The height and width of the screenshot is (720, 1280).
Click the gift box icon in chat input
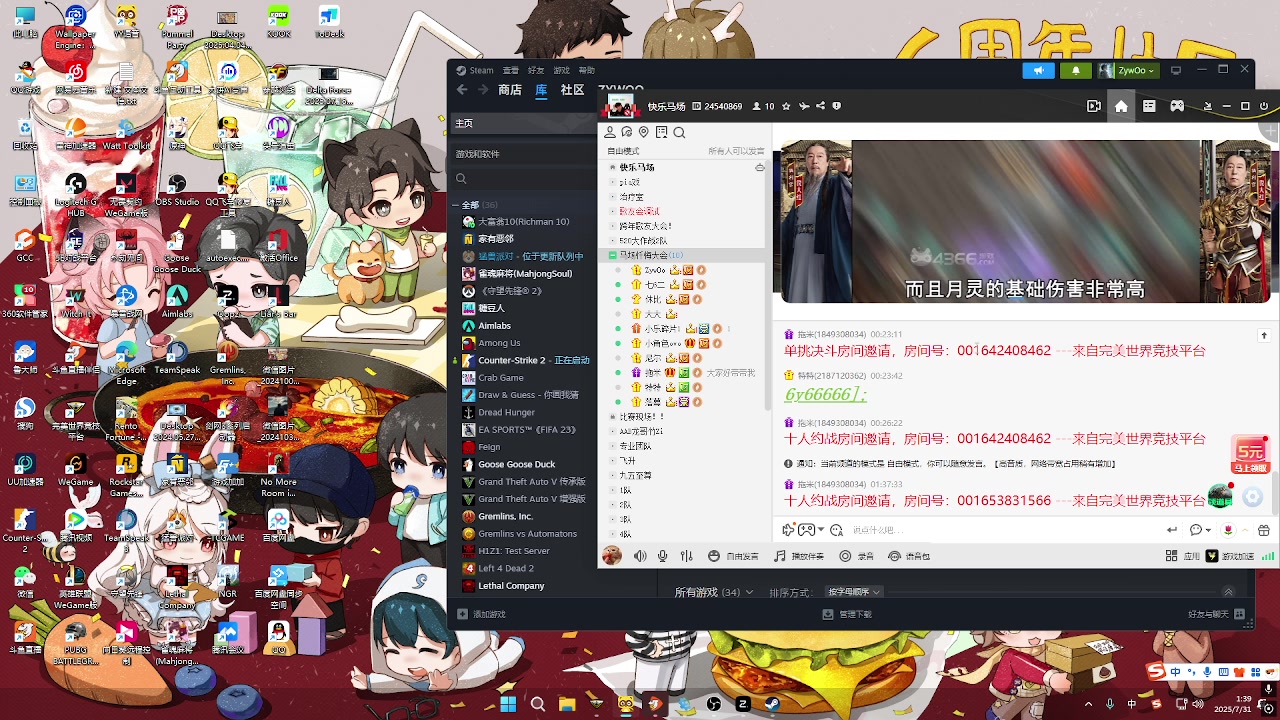click(1264, 530)
